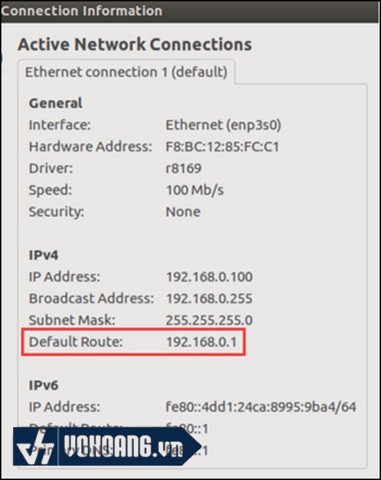Click the IPv4 'IP Address:' label
Viewport: 381px width, 480px height.
coord(64,277)
